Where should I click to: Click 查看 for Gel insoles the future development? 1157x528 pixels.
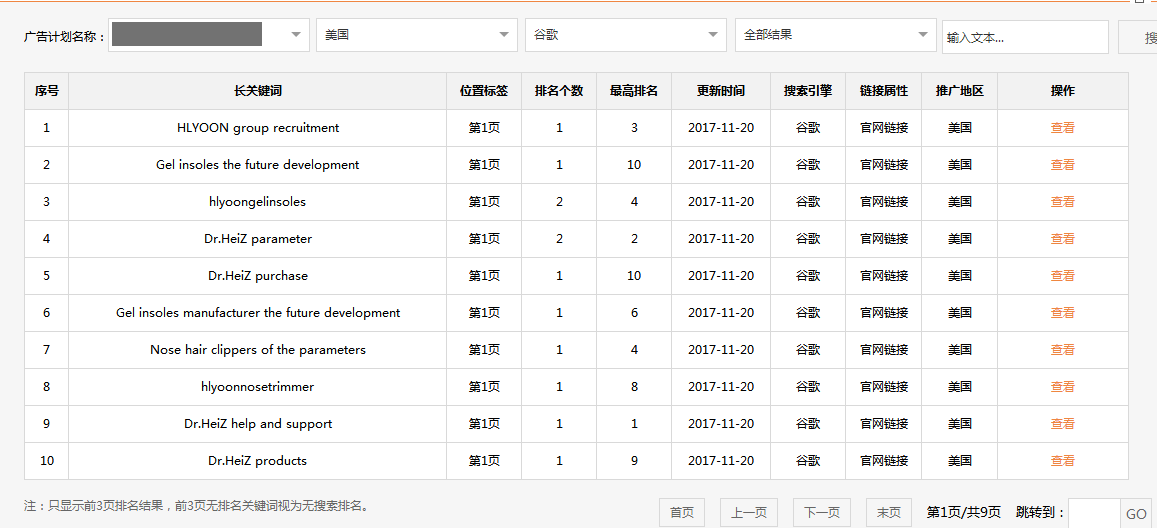coord(1063,164)
